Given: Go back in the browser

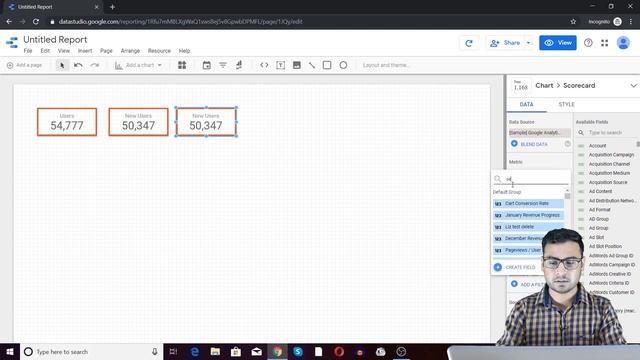Looking at the screenshot, I should pos(9,22).
